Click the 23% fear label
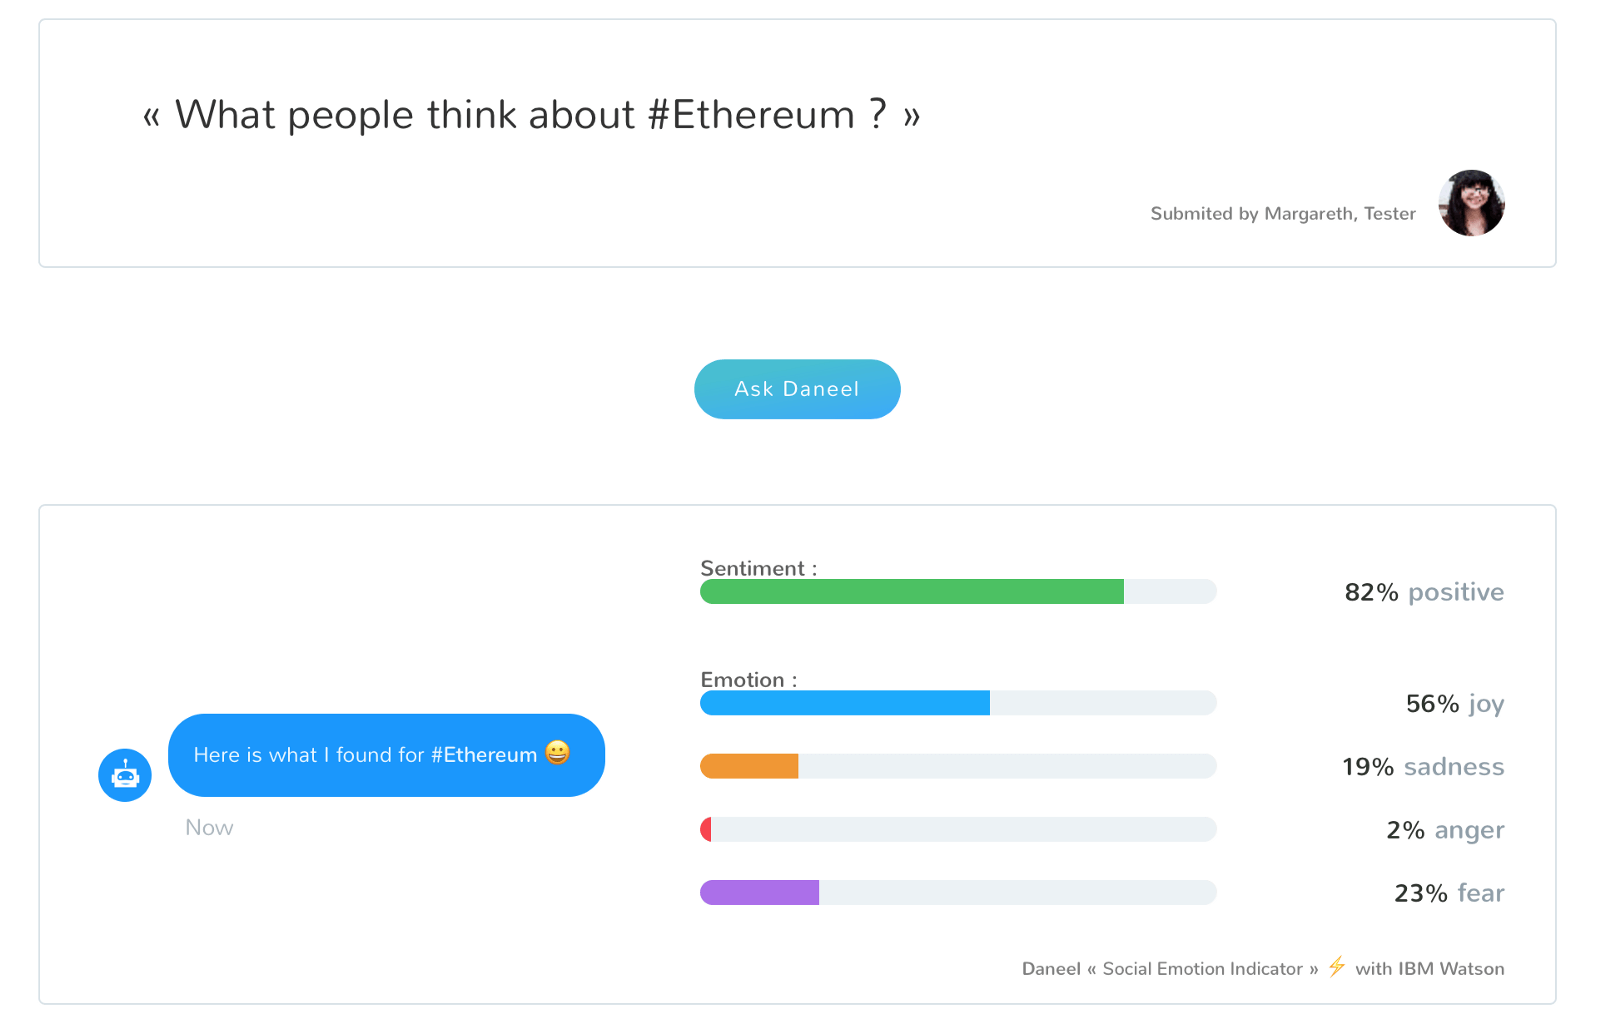The image size is (1600, 1023). pyautogui.click(x=1449, y=893)
